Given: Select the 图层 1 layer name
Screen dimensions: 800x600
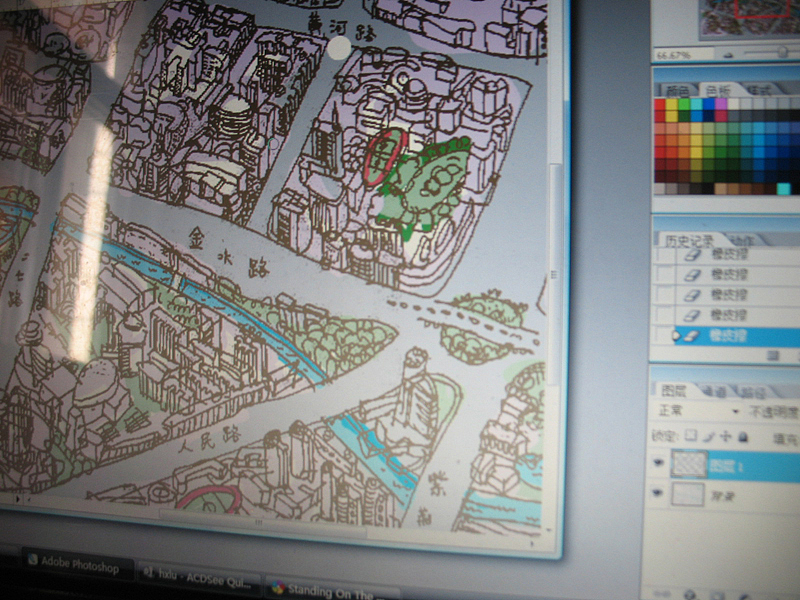Looking at the screenshot, I should pos(727,466).
